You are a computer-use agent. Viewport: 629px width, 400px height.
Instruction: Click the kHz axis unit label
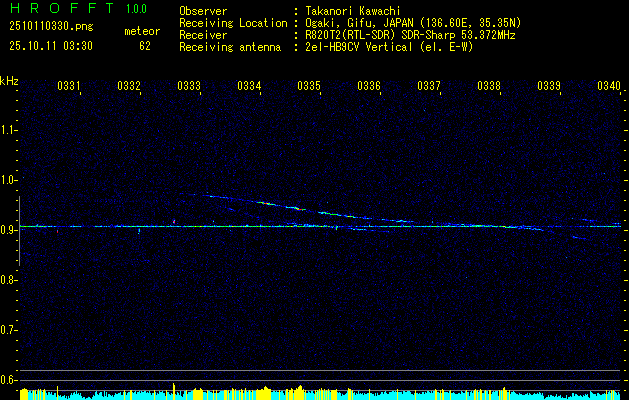(9, 81)
